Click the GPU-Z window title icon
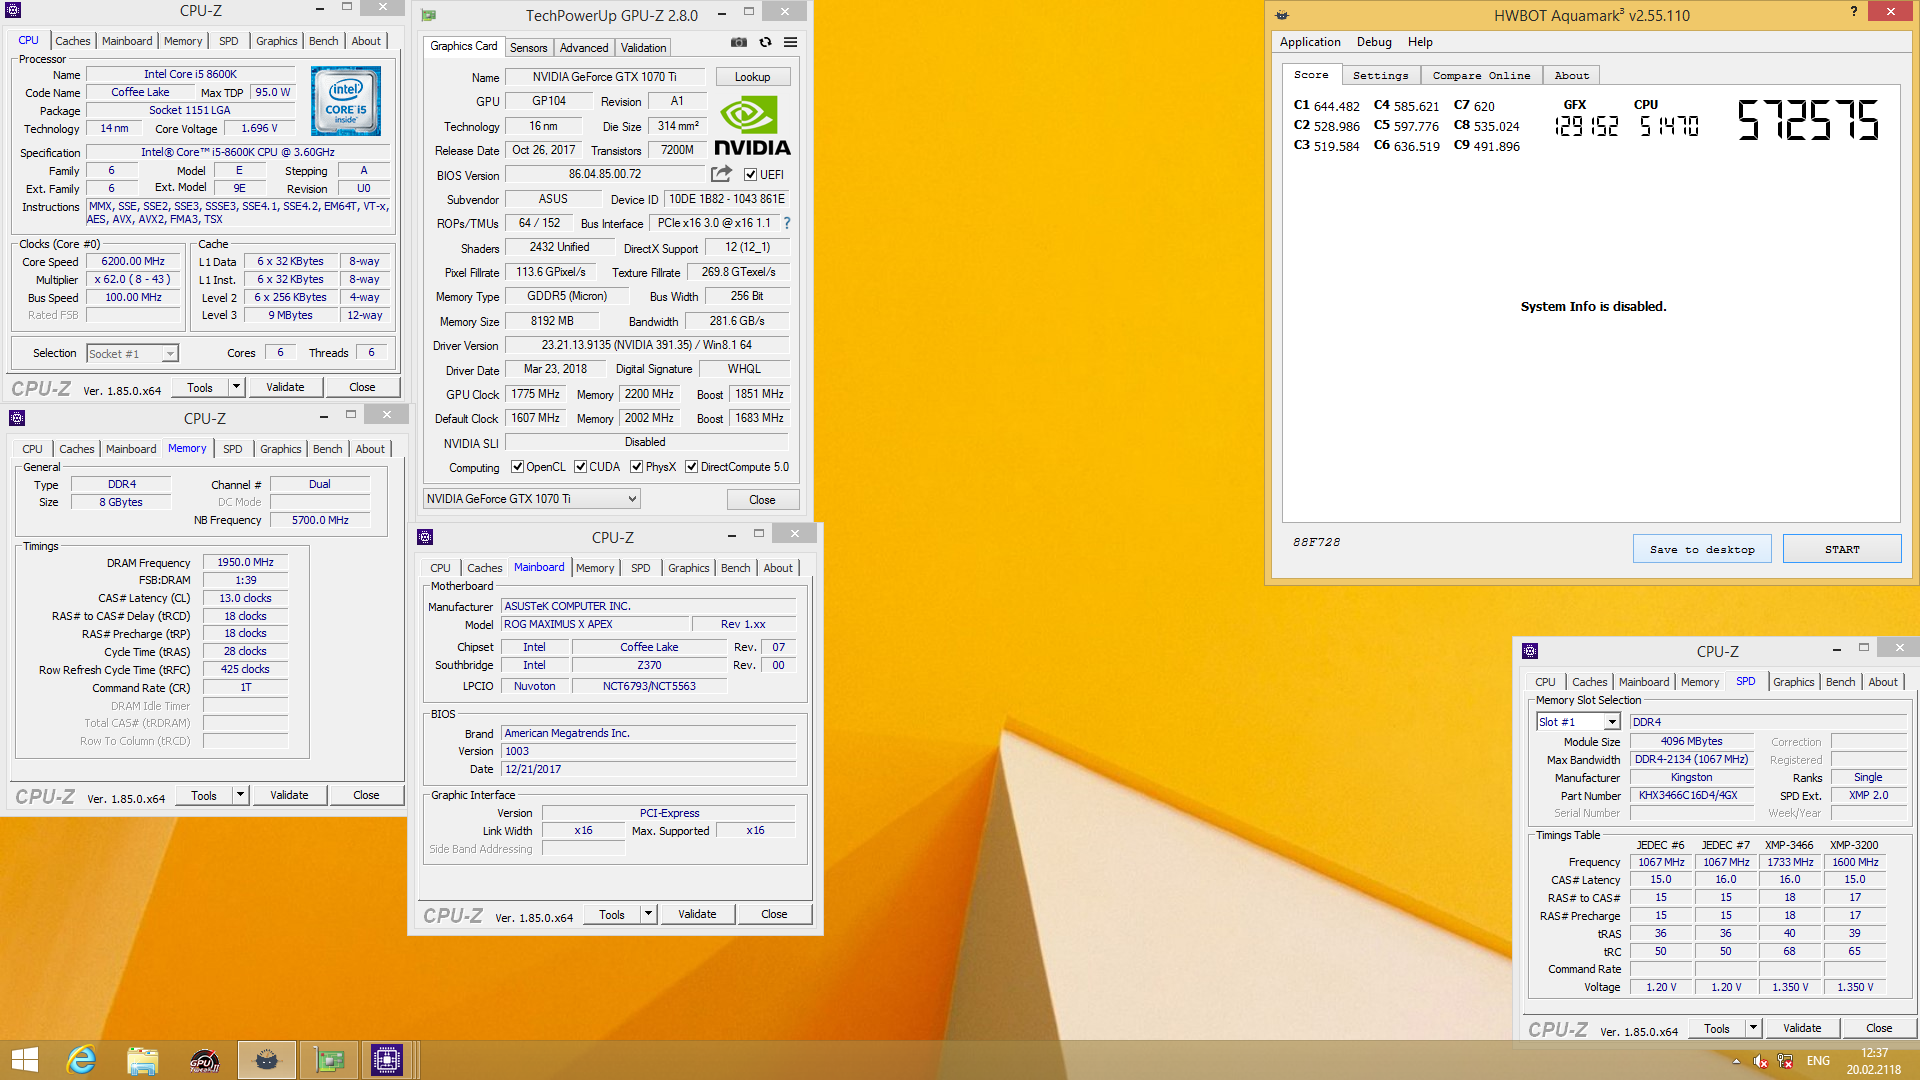The width and height of the screenshot is (1920, 1080). pos(429,15)
